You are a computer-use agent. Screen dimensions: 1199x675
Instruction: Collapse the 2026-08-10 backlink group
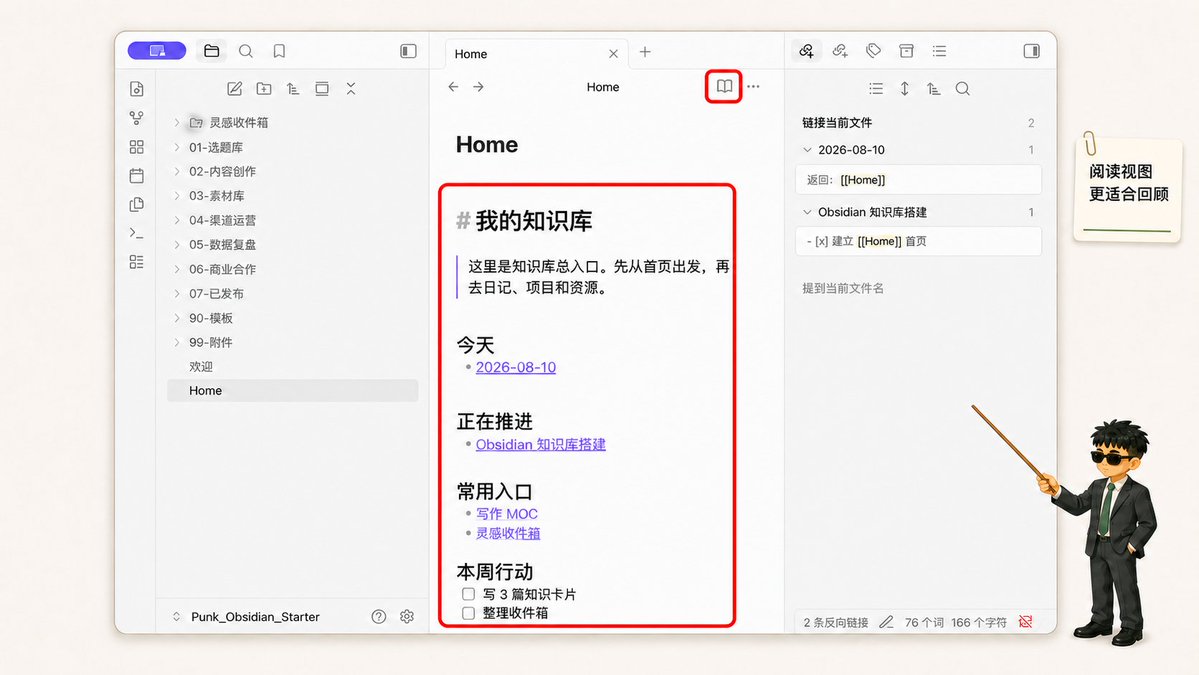pyautogui.click(x=807, y=150)
